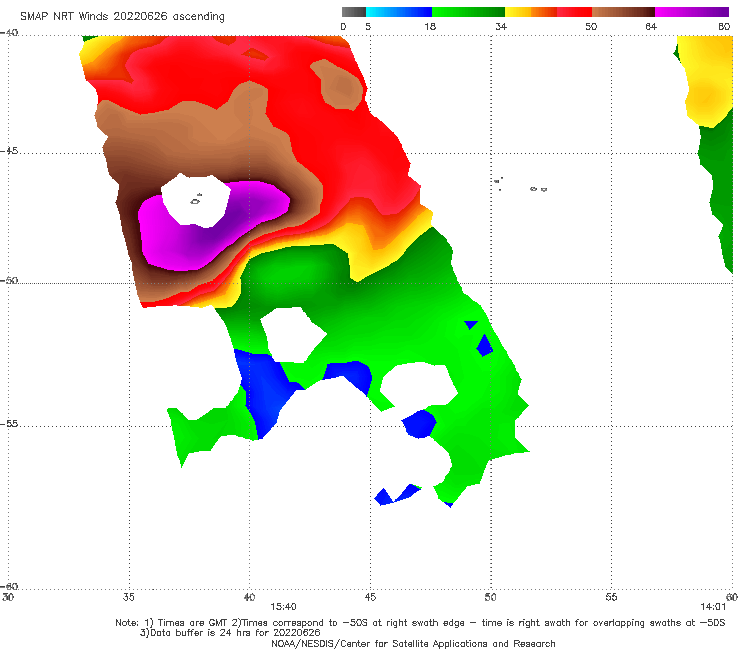Image resolution: width=740 pixels, height=650 pixels.
Task: Select the brown segment of the color bar
Action: (623, 12)
